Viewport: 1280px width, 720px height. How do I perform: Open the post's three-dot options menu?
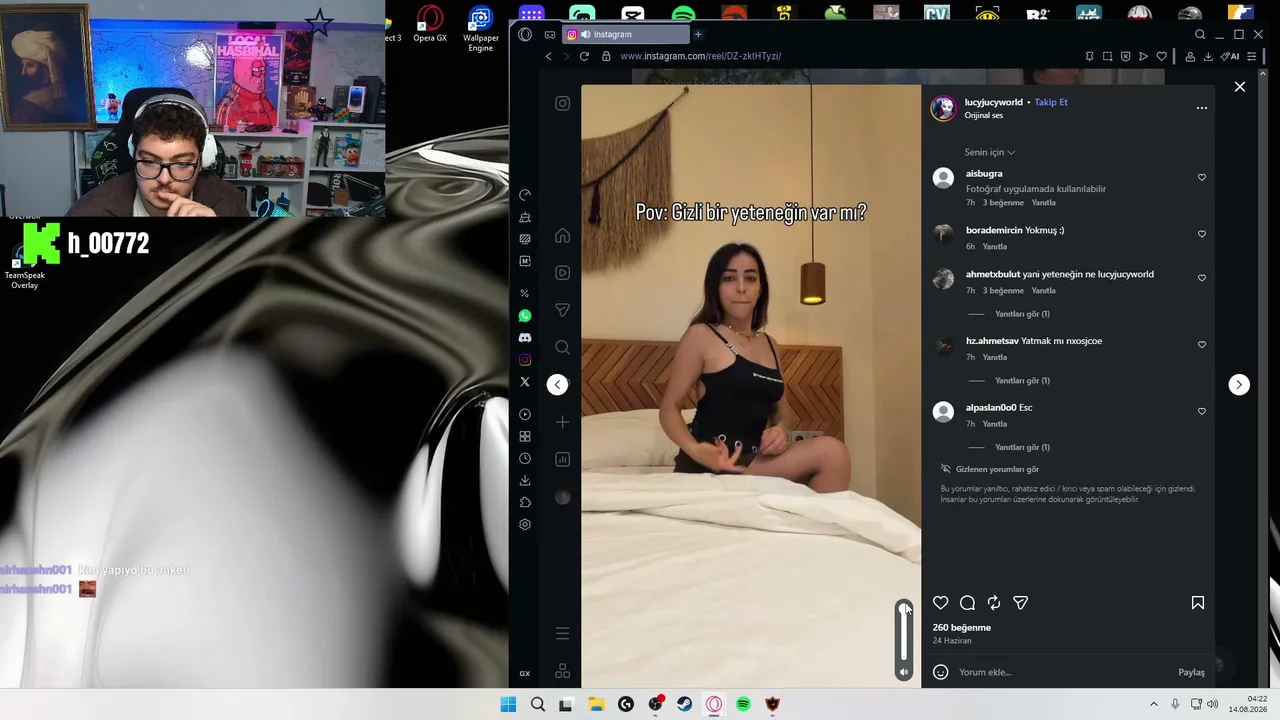pyautogui.click(x=1202, y=108)
